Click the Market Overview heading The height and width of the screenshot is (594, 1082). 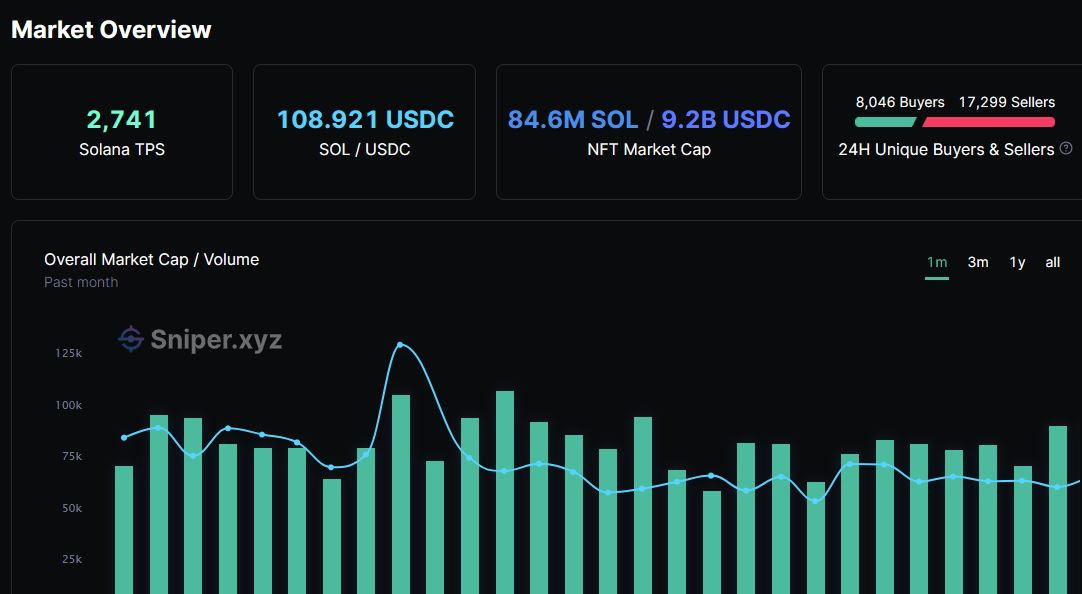click(110, 29)
